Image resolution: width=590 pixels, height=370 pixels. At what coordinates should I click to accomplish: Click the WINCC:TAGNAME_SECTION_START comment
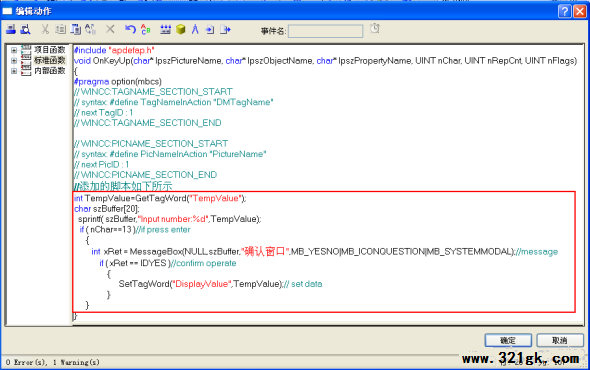click(x=153, y=91)
